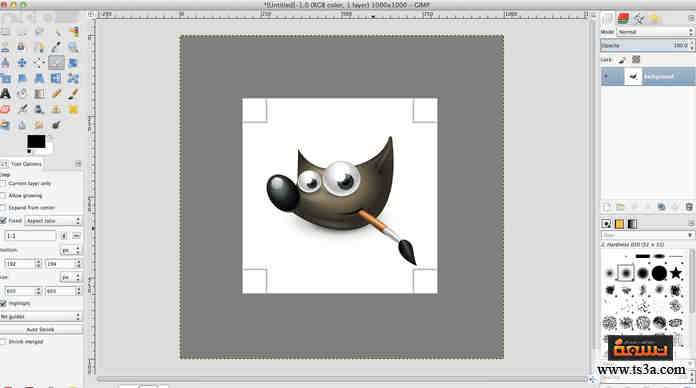Switch to the Patterns tab
The height and width of the screenshot is (388, 696).
[x=619, y=224]
